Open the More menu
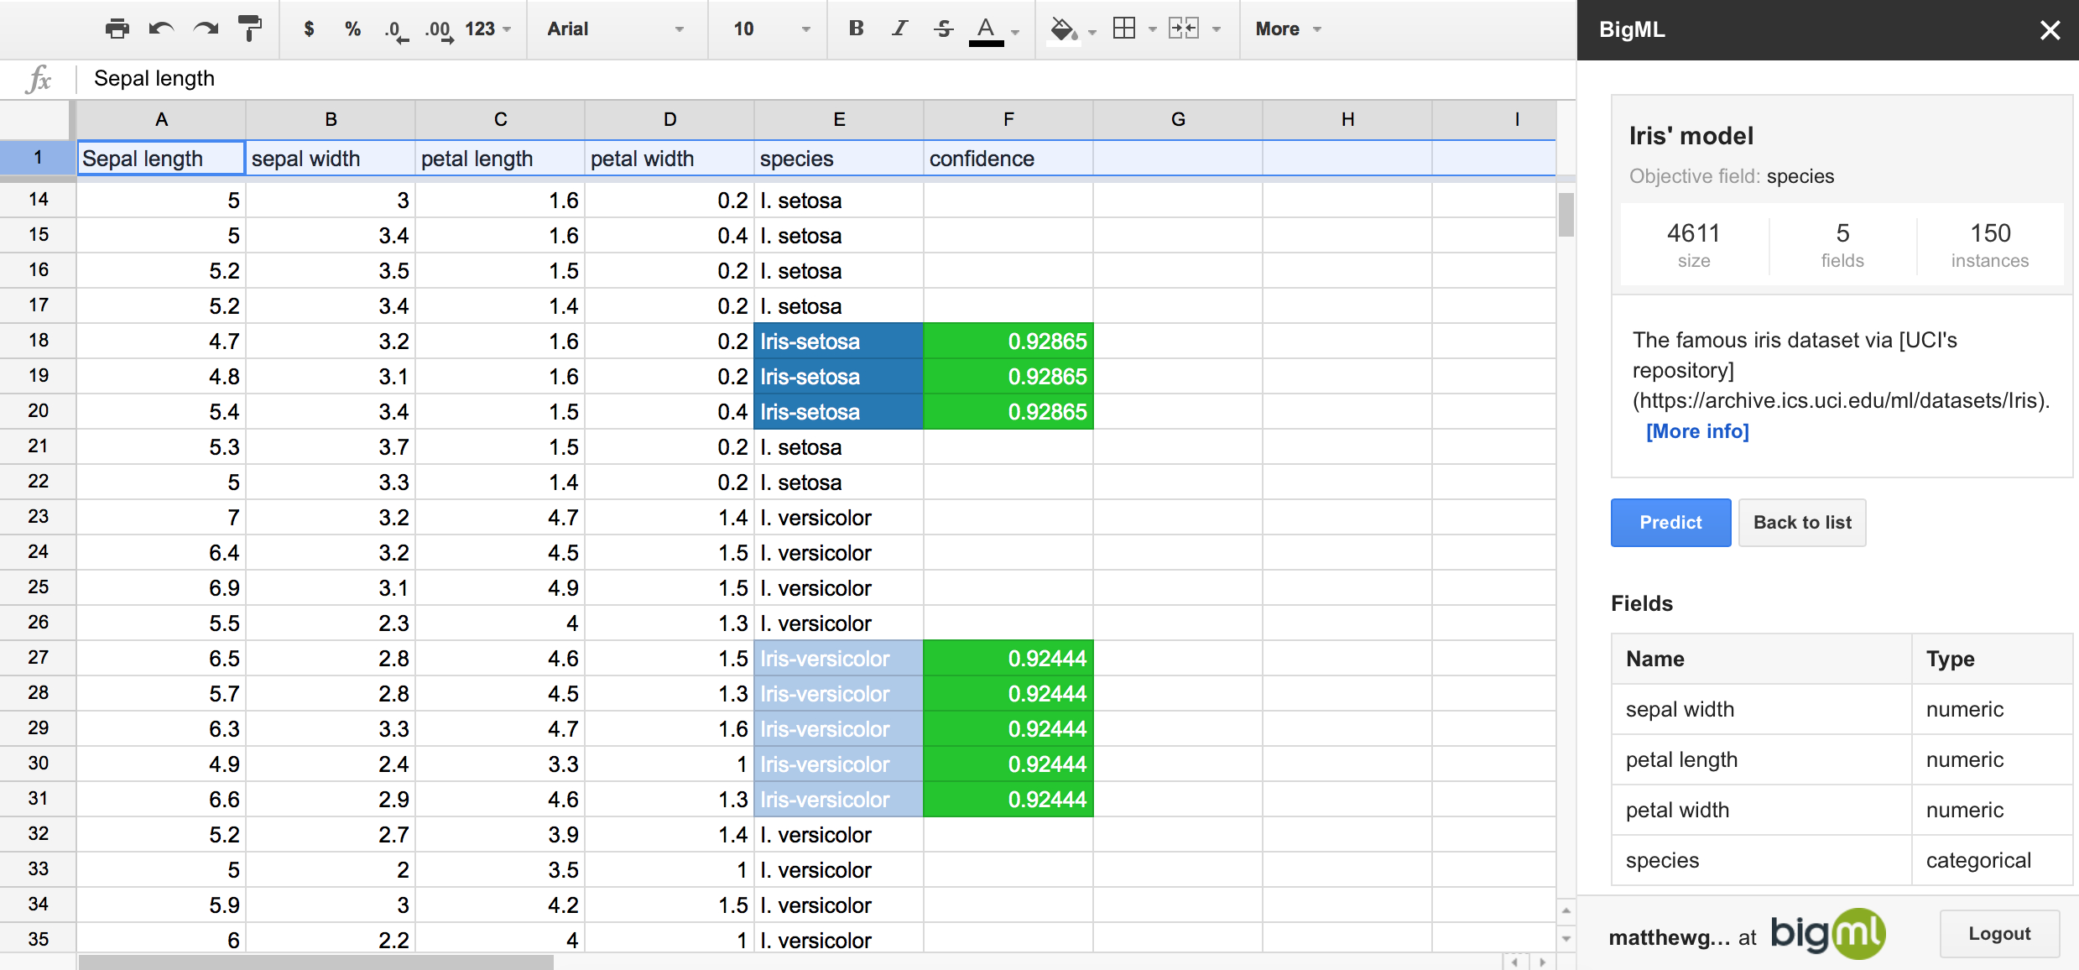This screenshot has height=970, width=2079. point(1286,29)
